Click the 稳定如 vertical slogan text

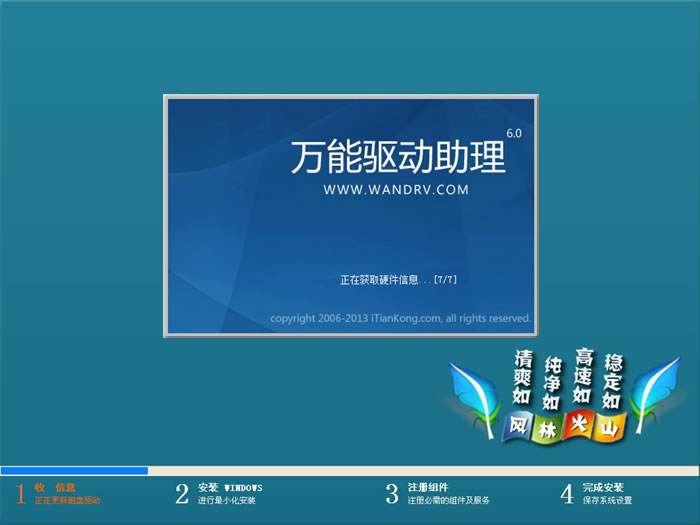612,381
